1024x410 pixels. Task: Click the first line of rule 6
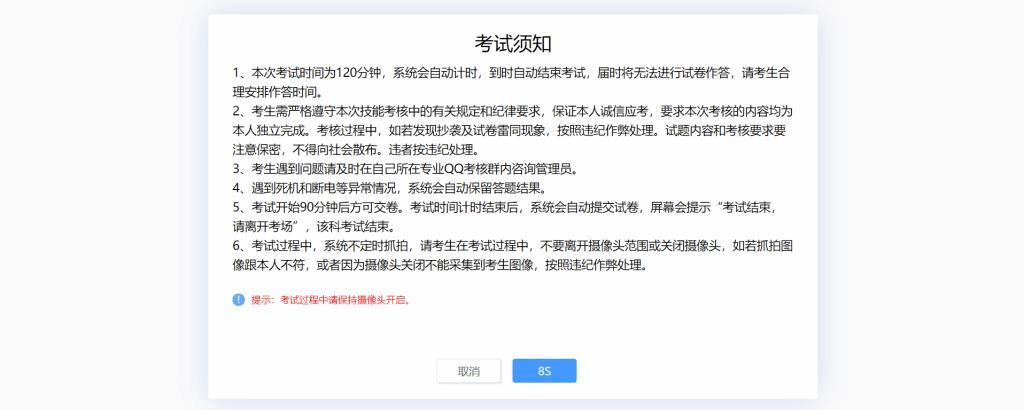(x=512, y=247)
